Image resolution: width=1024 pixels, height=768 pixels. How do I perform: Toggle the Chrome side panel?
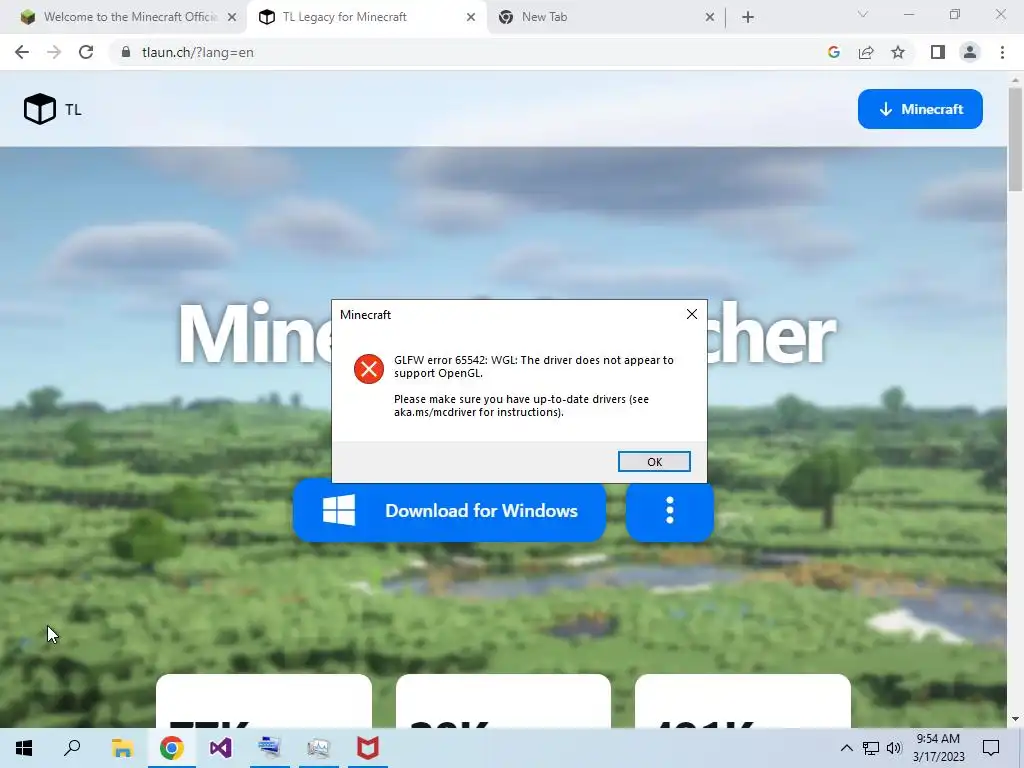tap(938, 52)
